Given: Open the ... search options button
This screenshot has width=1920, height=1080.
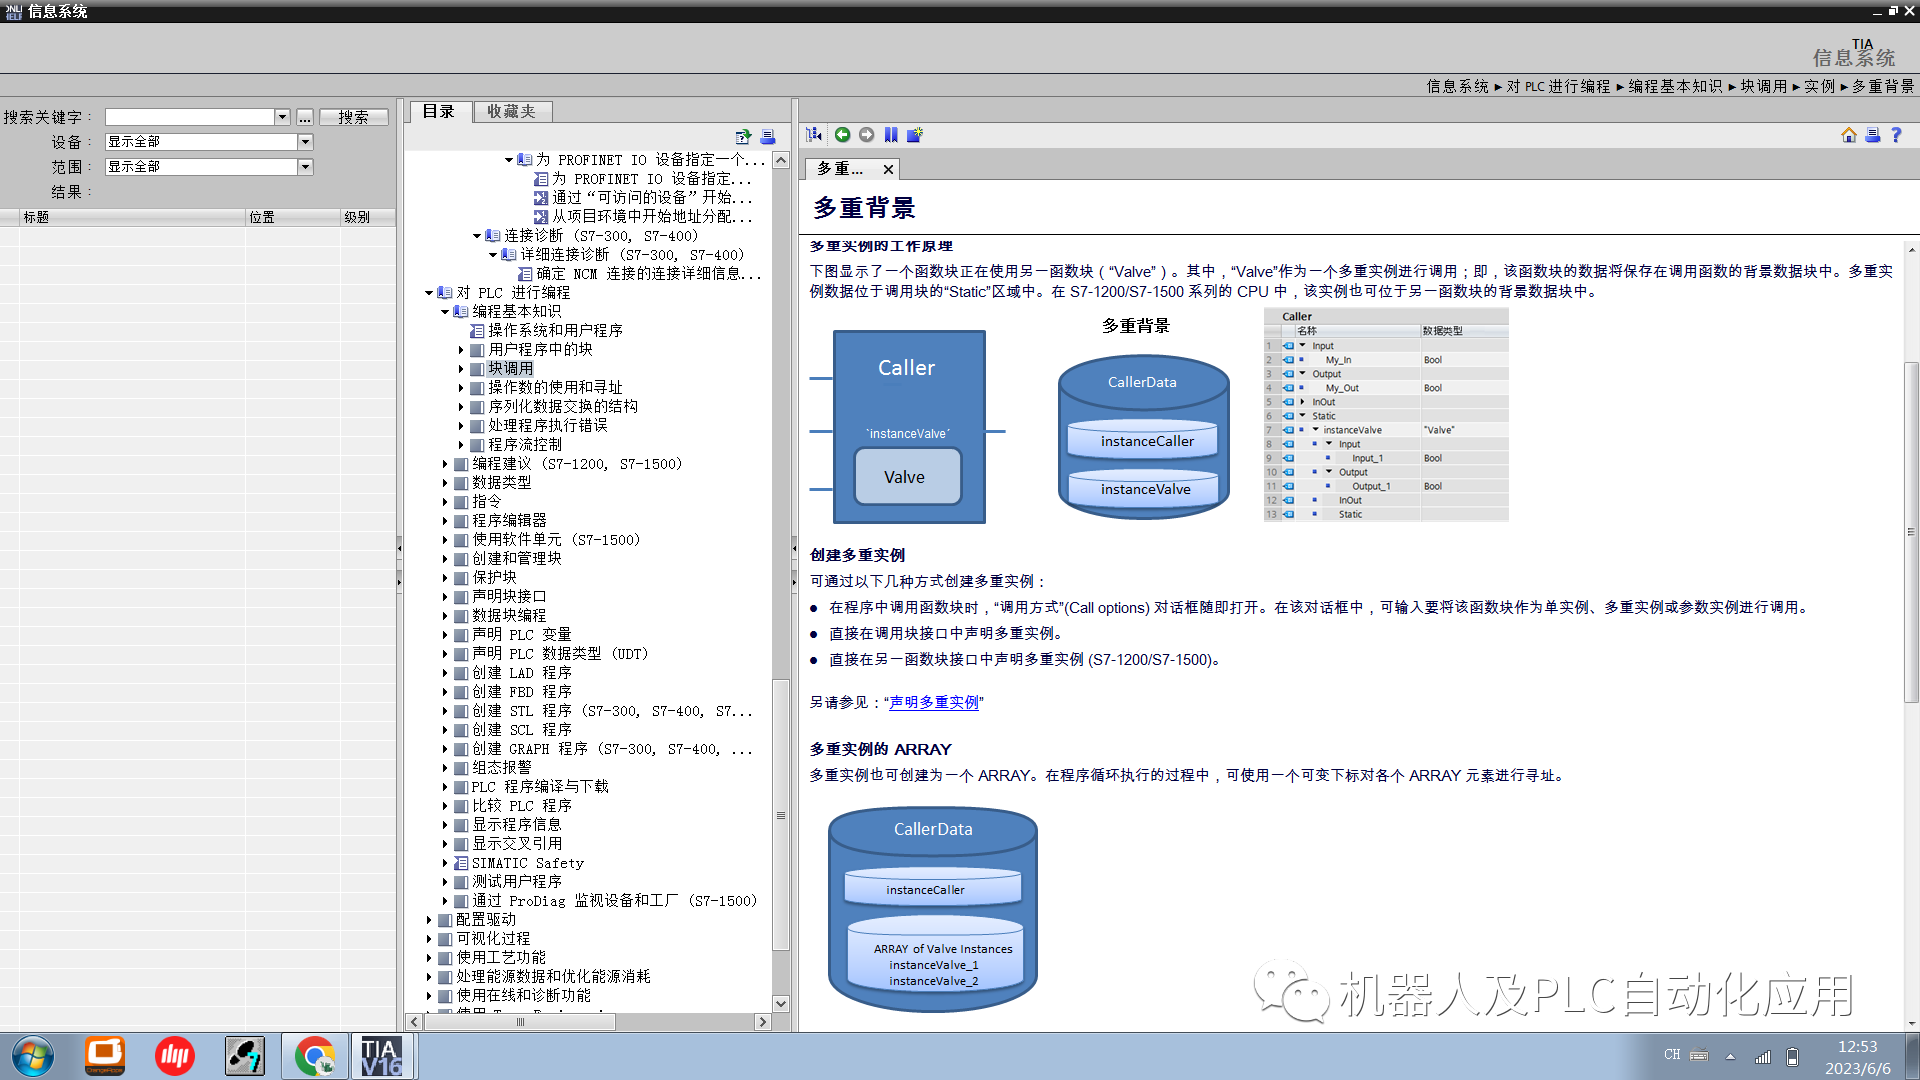Looking at the screenshot, I should click(x=305, y=117).
